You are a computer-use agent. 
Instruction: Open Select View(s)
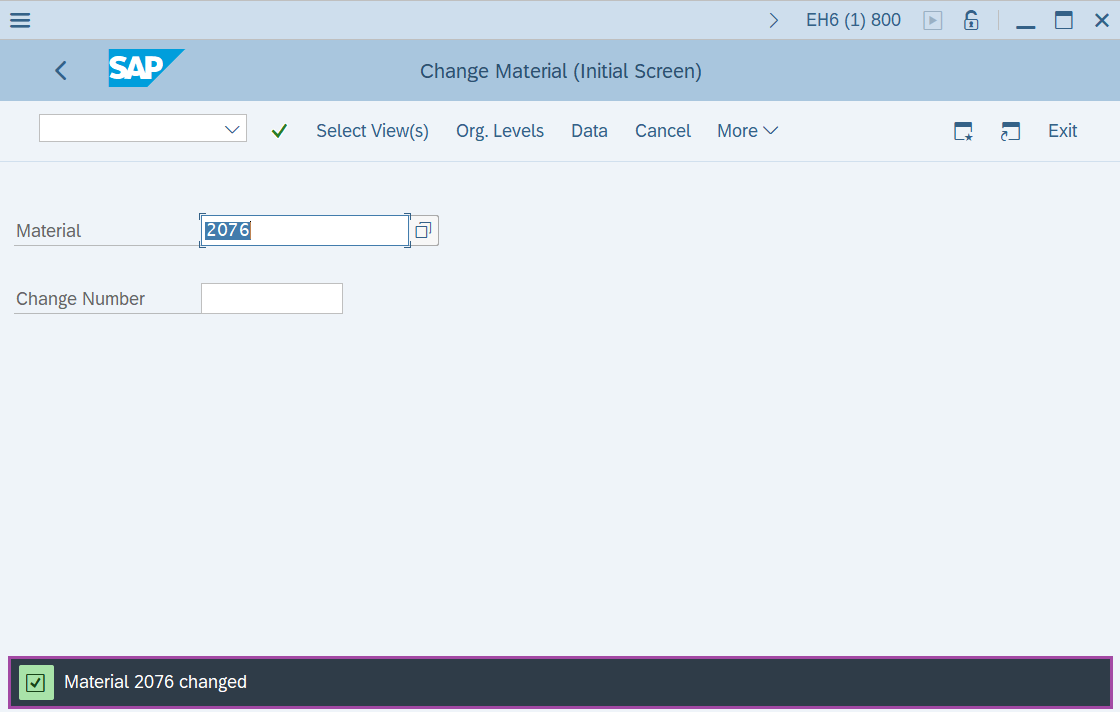point(372,131)
